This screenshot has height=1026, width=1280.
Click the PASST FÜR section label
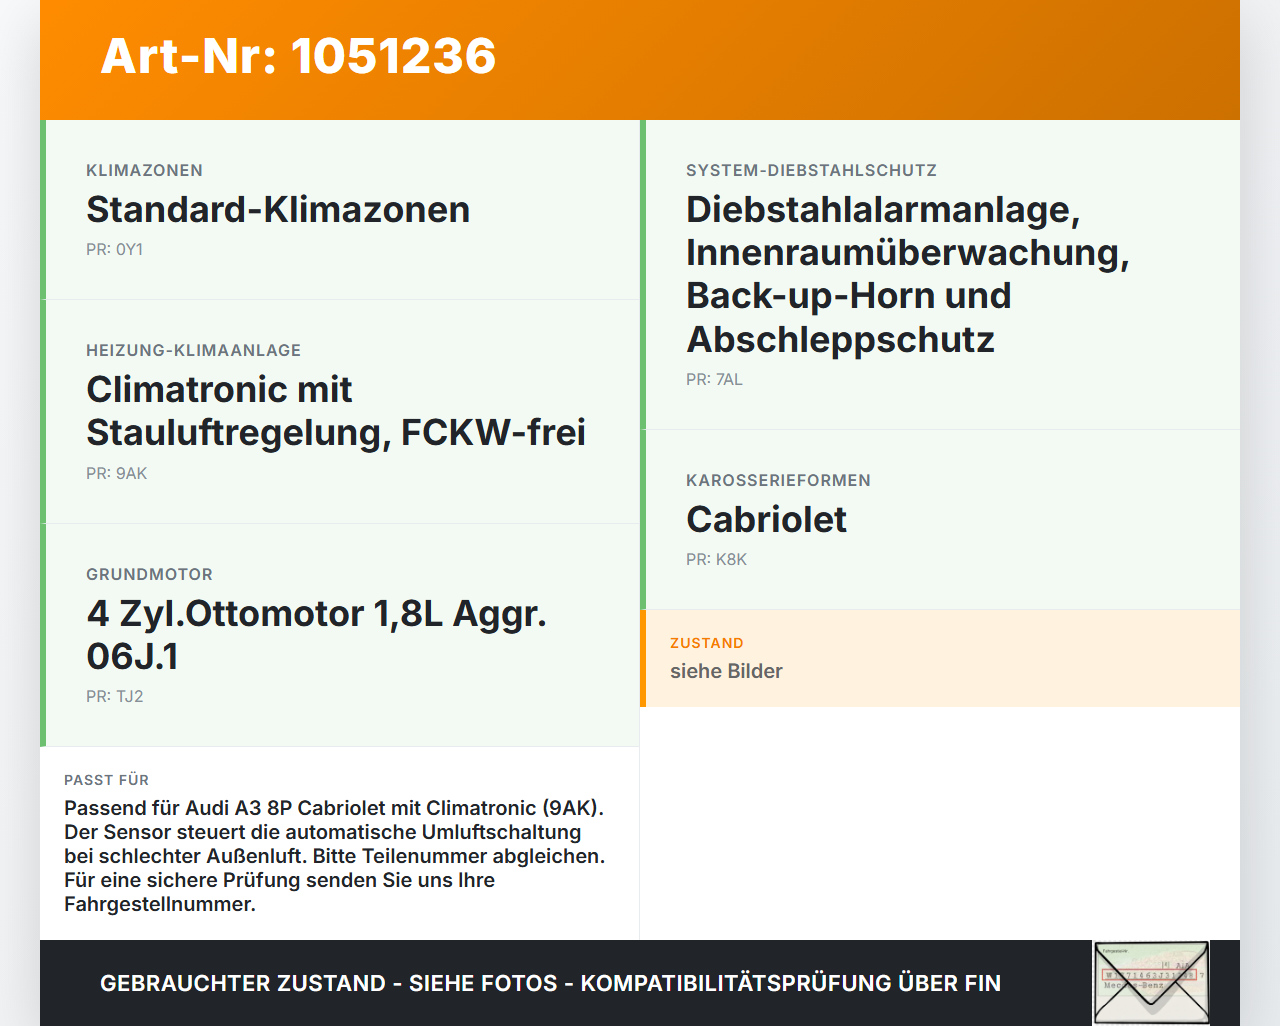(x=107, y=780)
